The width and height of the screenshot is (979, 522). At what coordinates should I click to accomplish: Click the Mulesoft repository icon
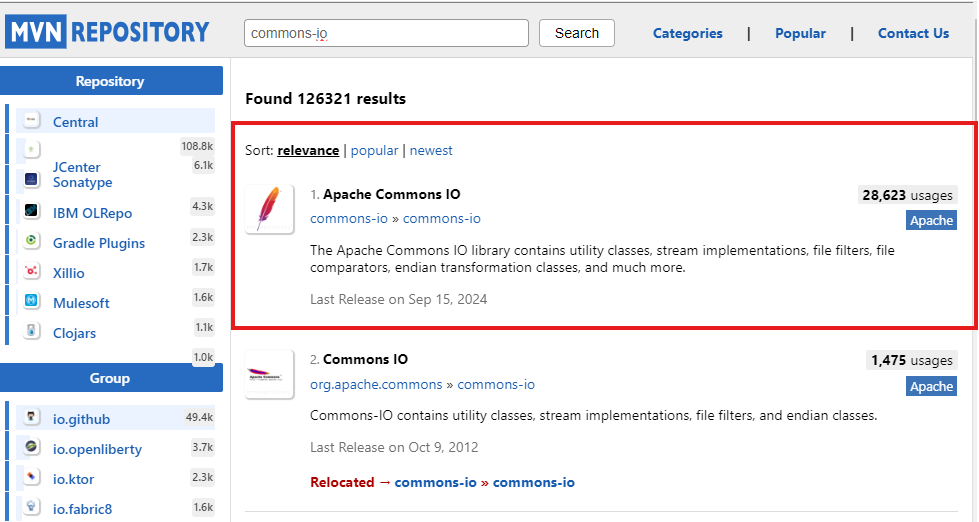32,300
